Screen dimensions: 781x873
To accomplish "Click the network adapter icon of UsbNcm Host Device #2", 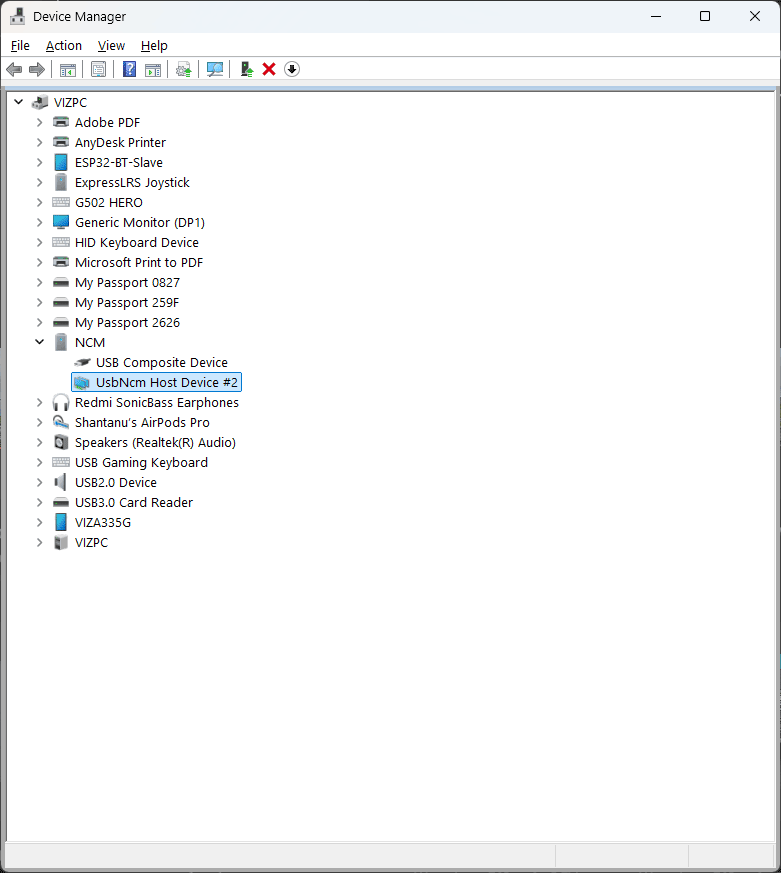I will [x=82, y=382].
